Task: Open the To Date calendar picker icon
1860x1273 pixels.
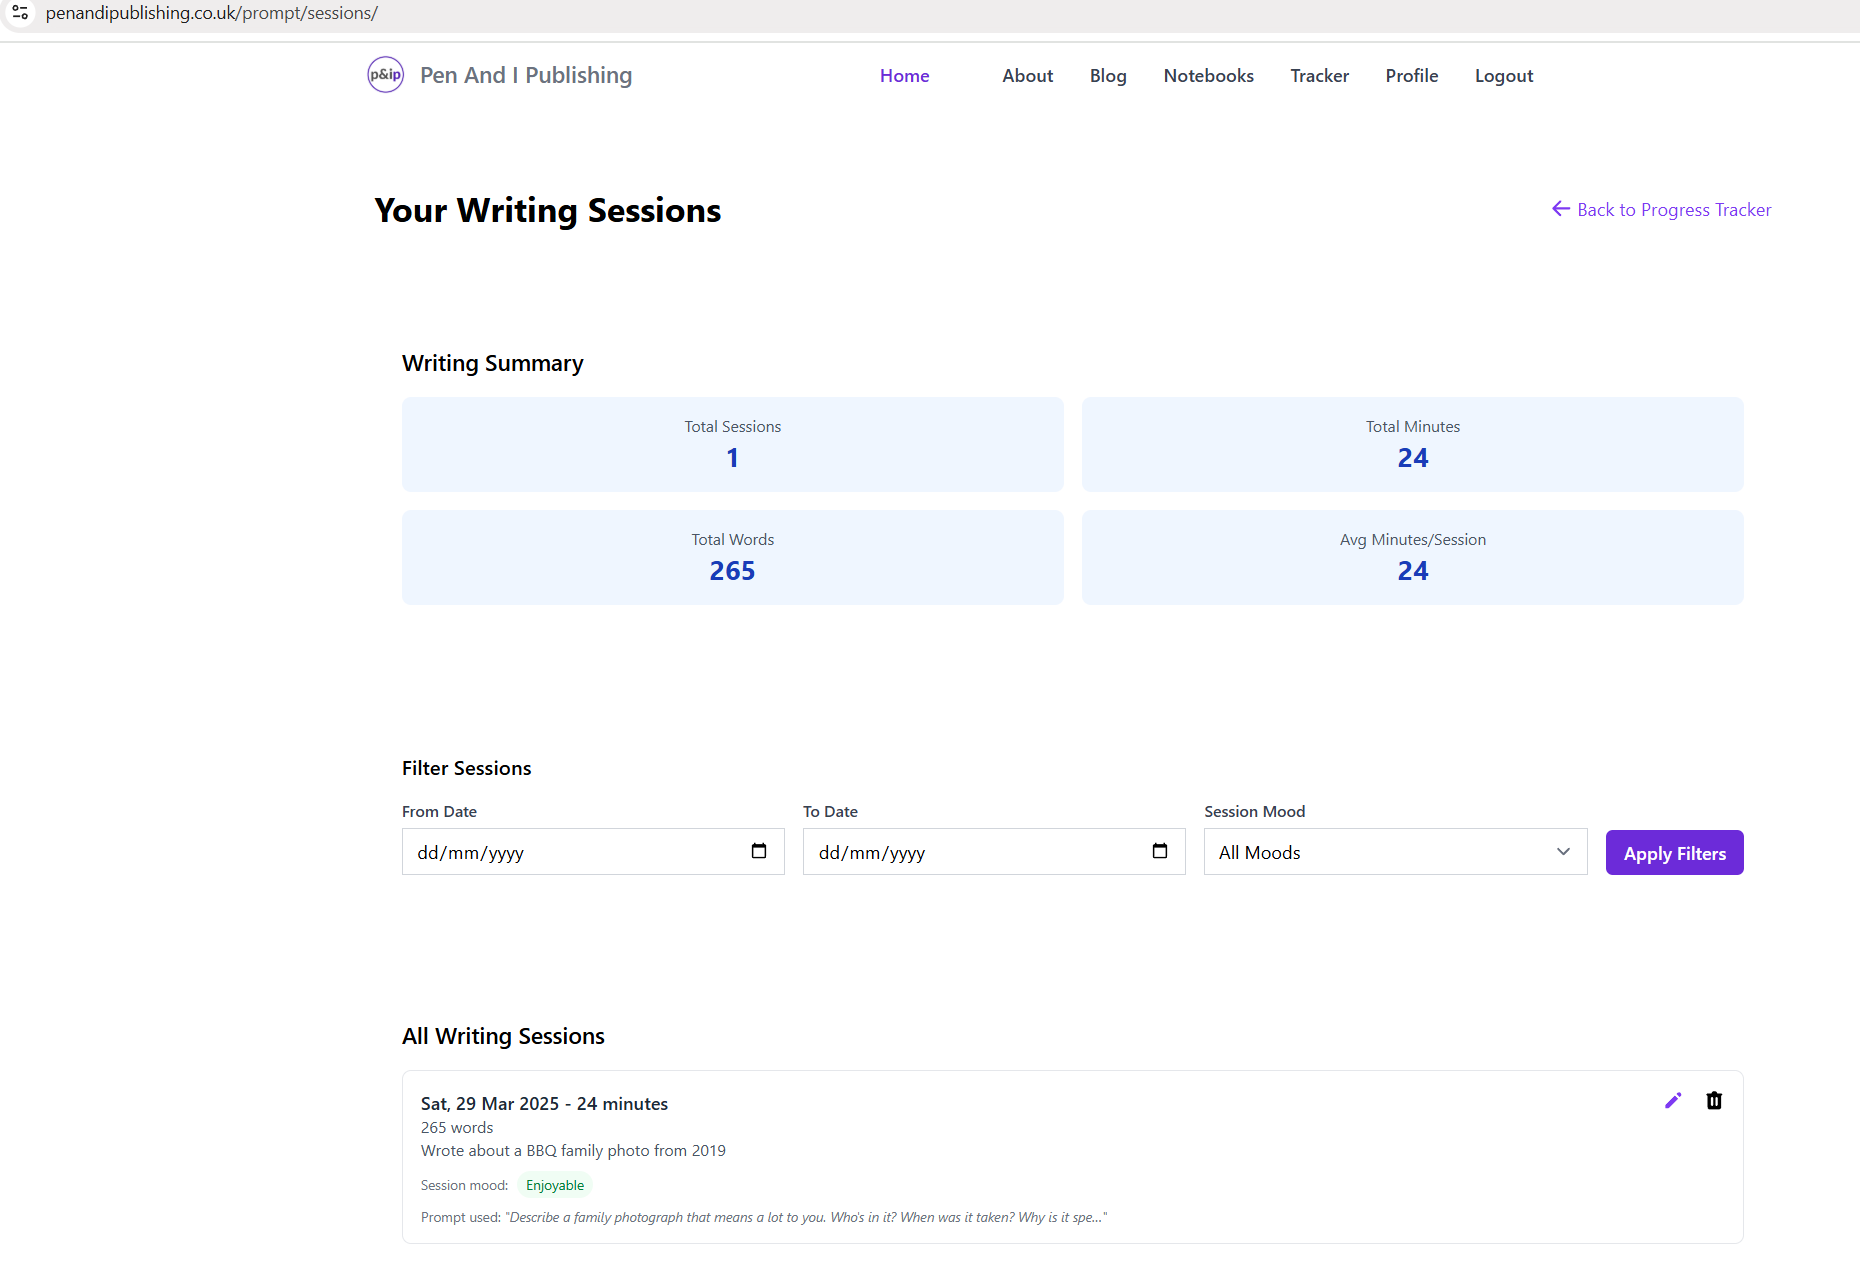Action: (1160, 851)
